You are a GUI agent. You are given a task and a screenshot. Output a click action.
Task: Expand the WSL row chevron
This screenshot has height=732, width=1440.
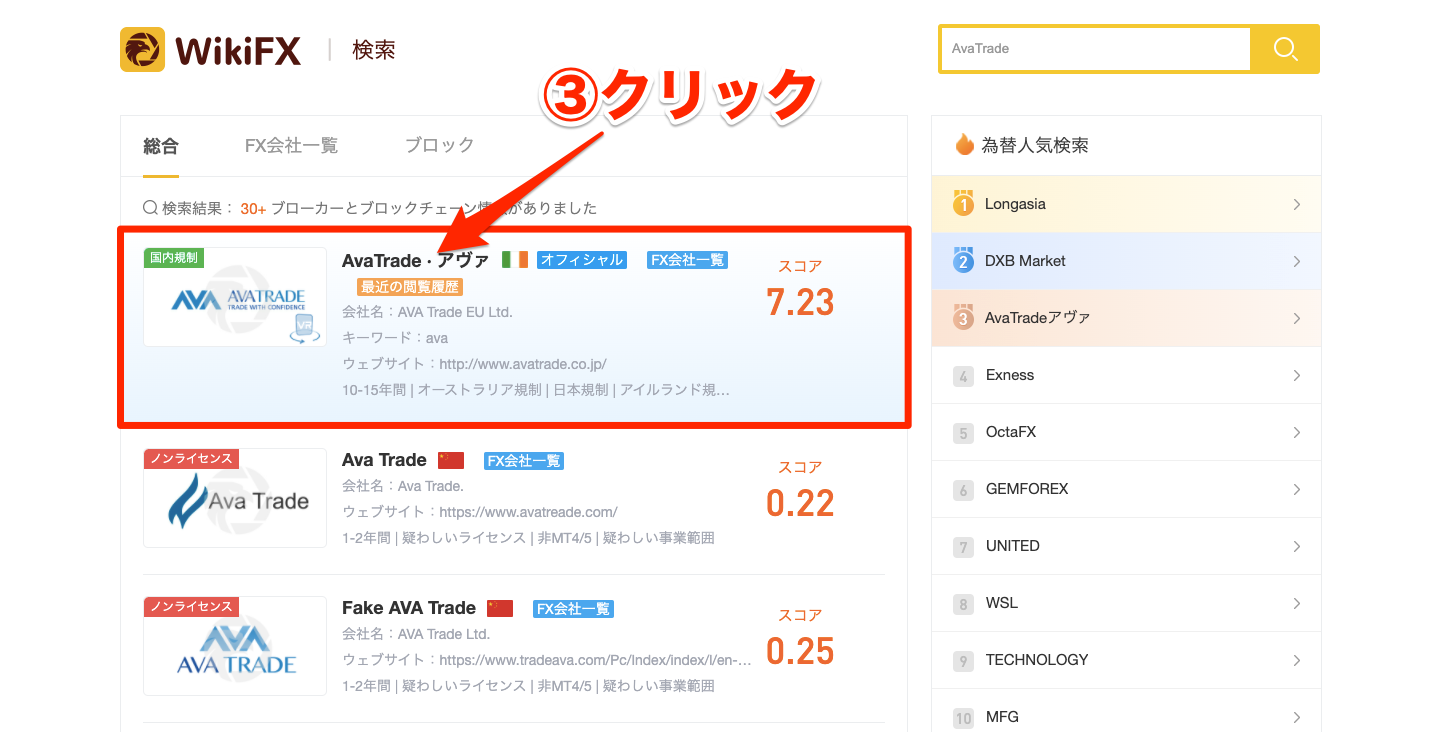[x=1297, y=603]
